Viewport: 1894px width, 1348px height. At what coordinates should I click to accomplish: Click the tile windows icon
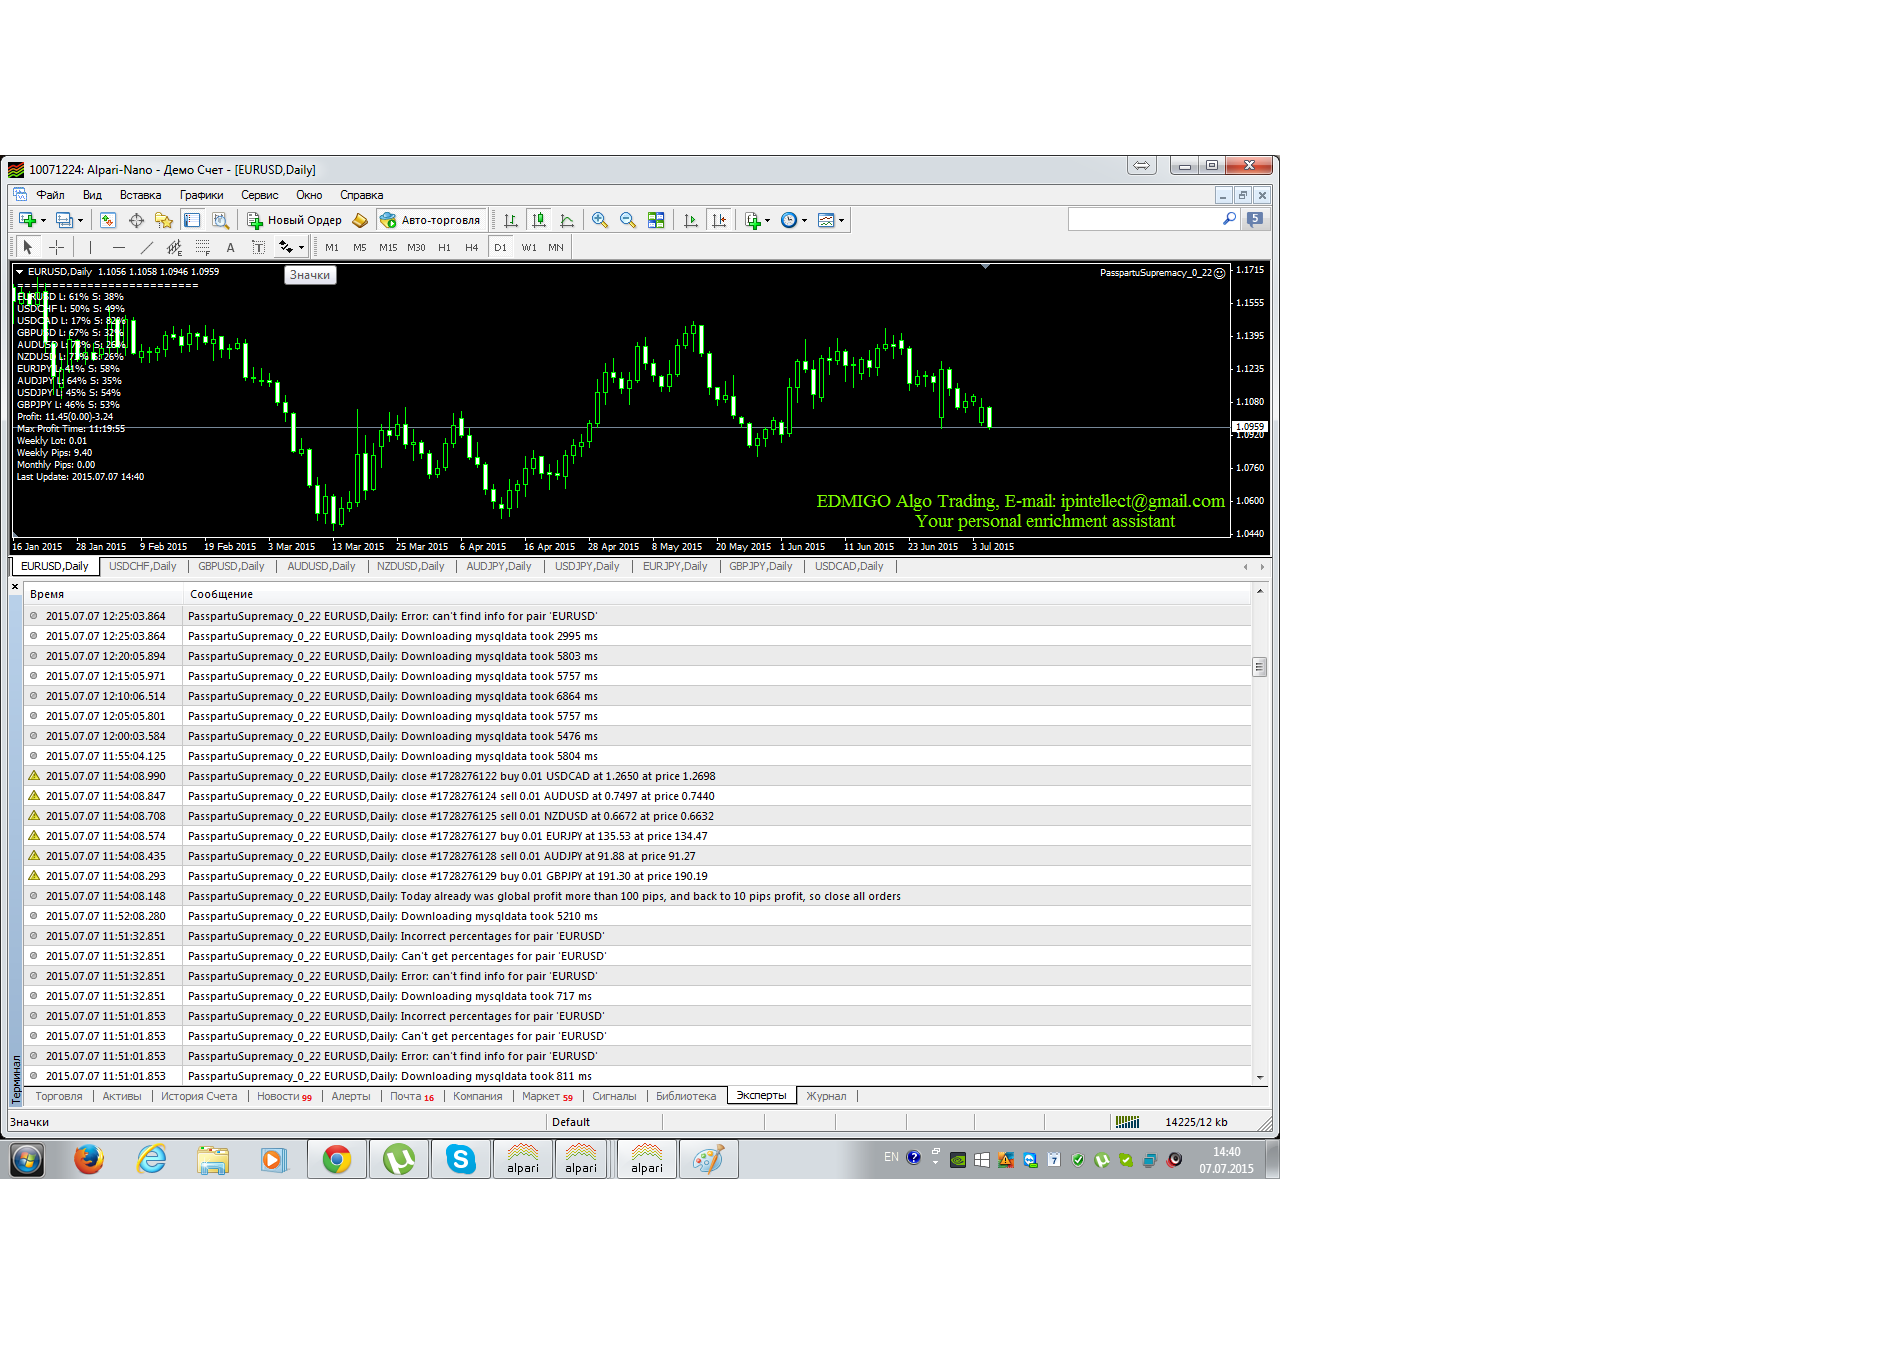point(656,220)
